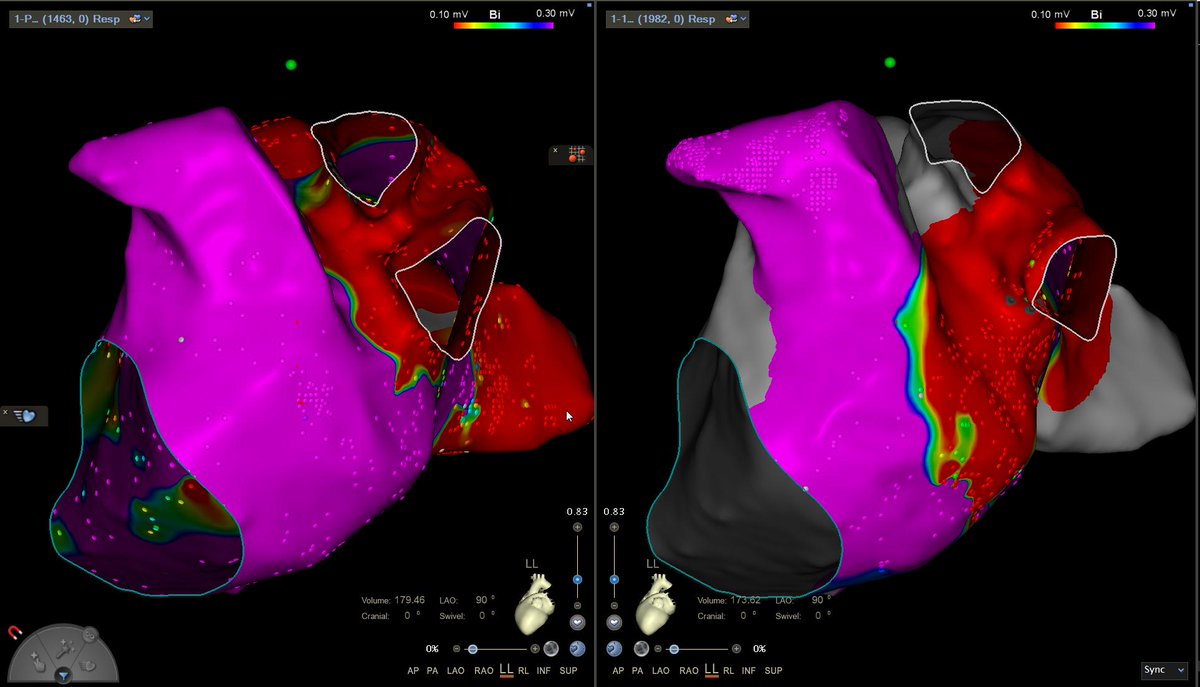This screenshot has width=1200, height=687.
Task: Switch right map to RL view
Action: coord(729,671)
